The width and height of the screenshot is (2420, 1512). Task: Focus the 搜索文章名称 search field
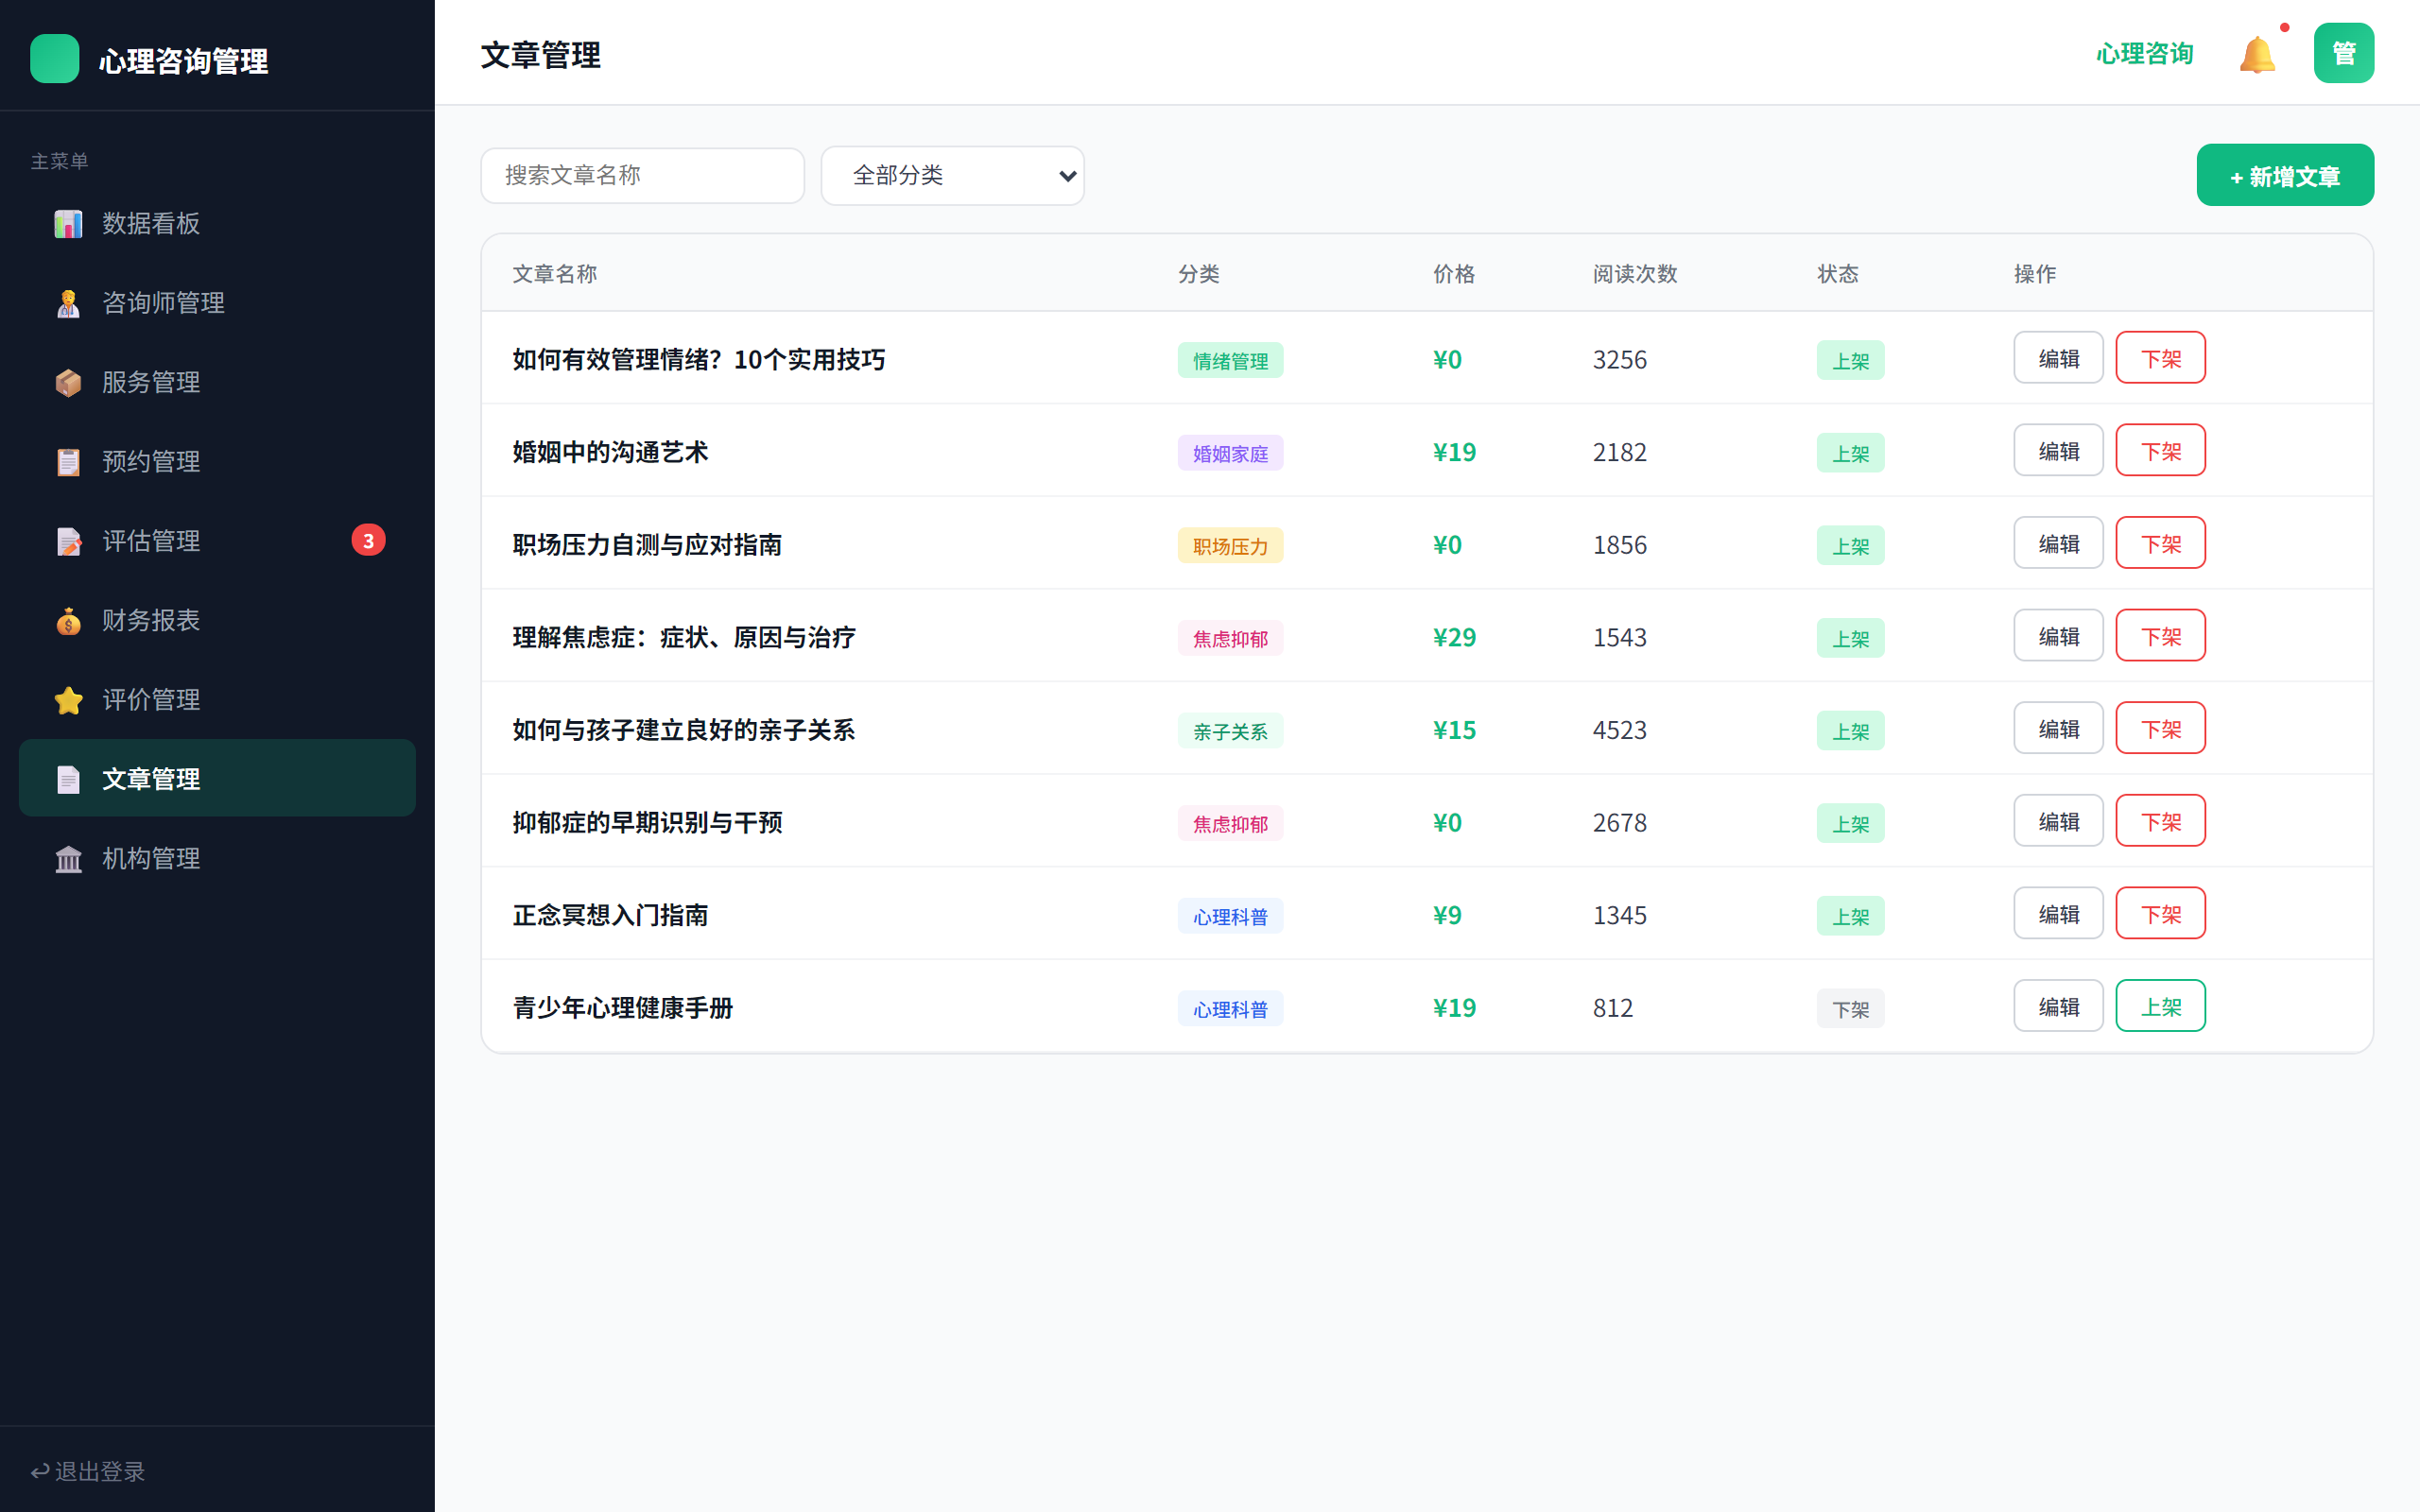(x=642, y=175)
